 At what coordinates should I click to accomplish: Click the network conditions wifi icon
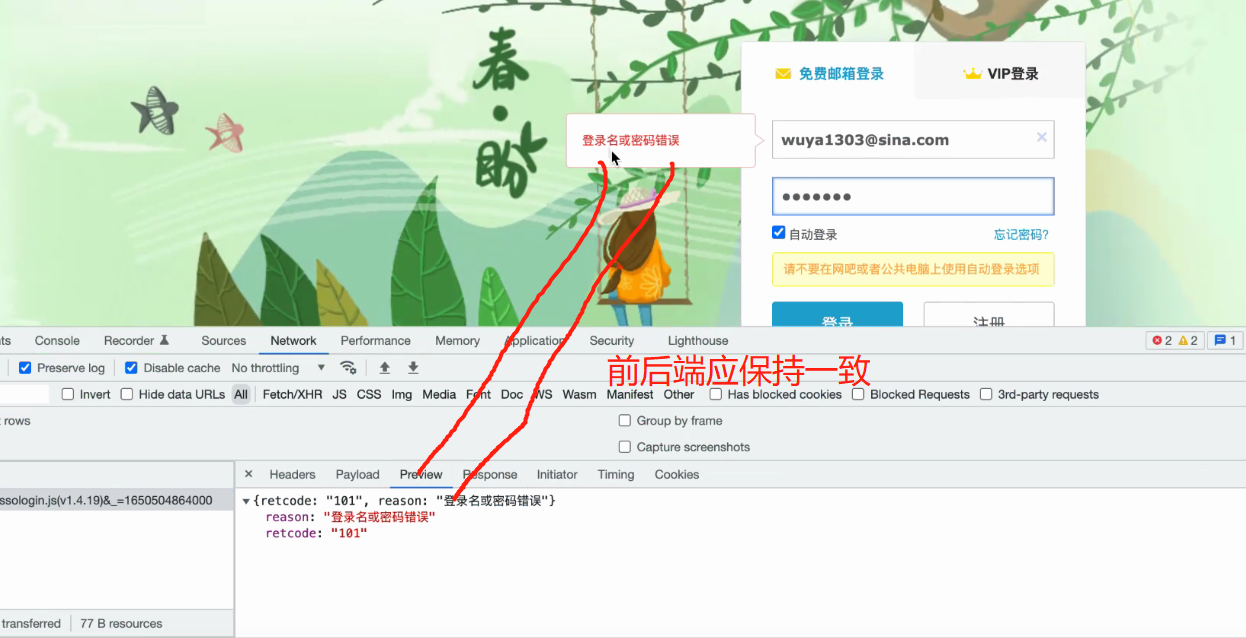(x=348, y=367)
